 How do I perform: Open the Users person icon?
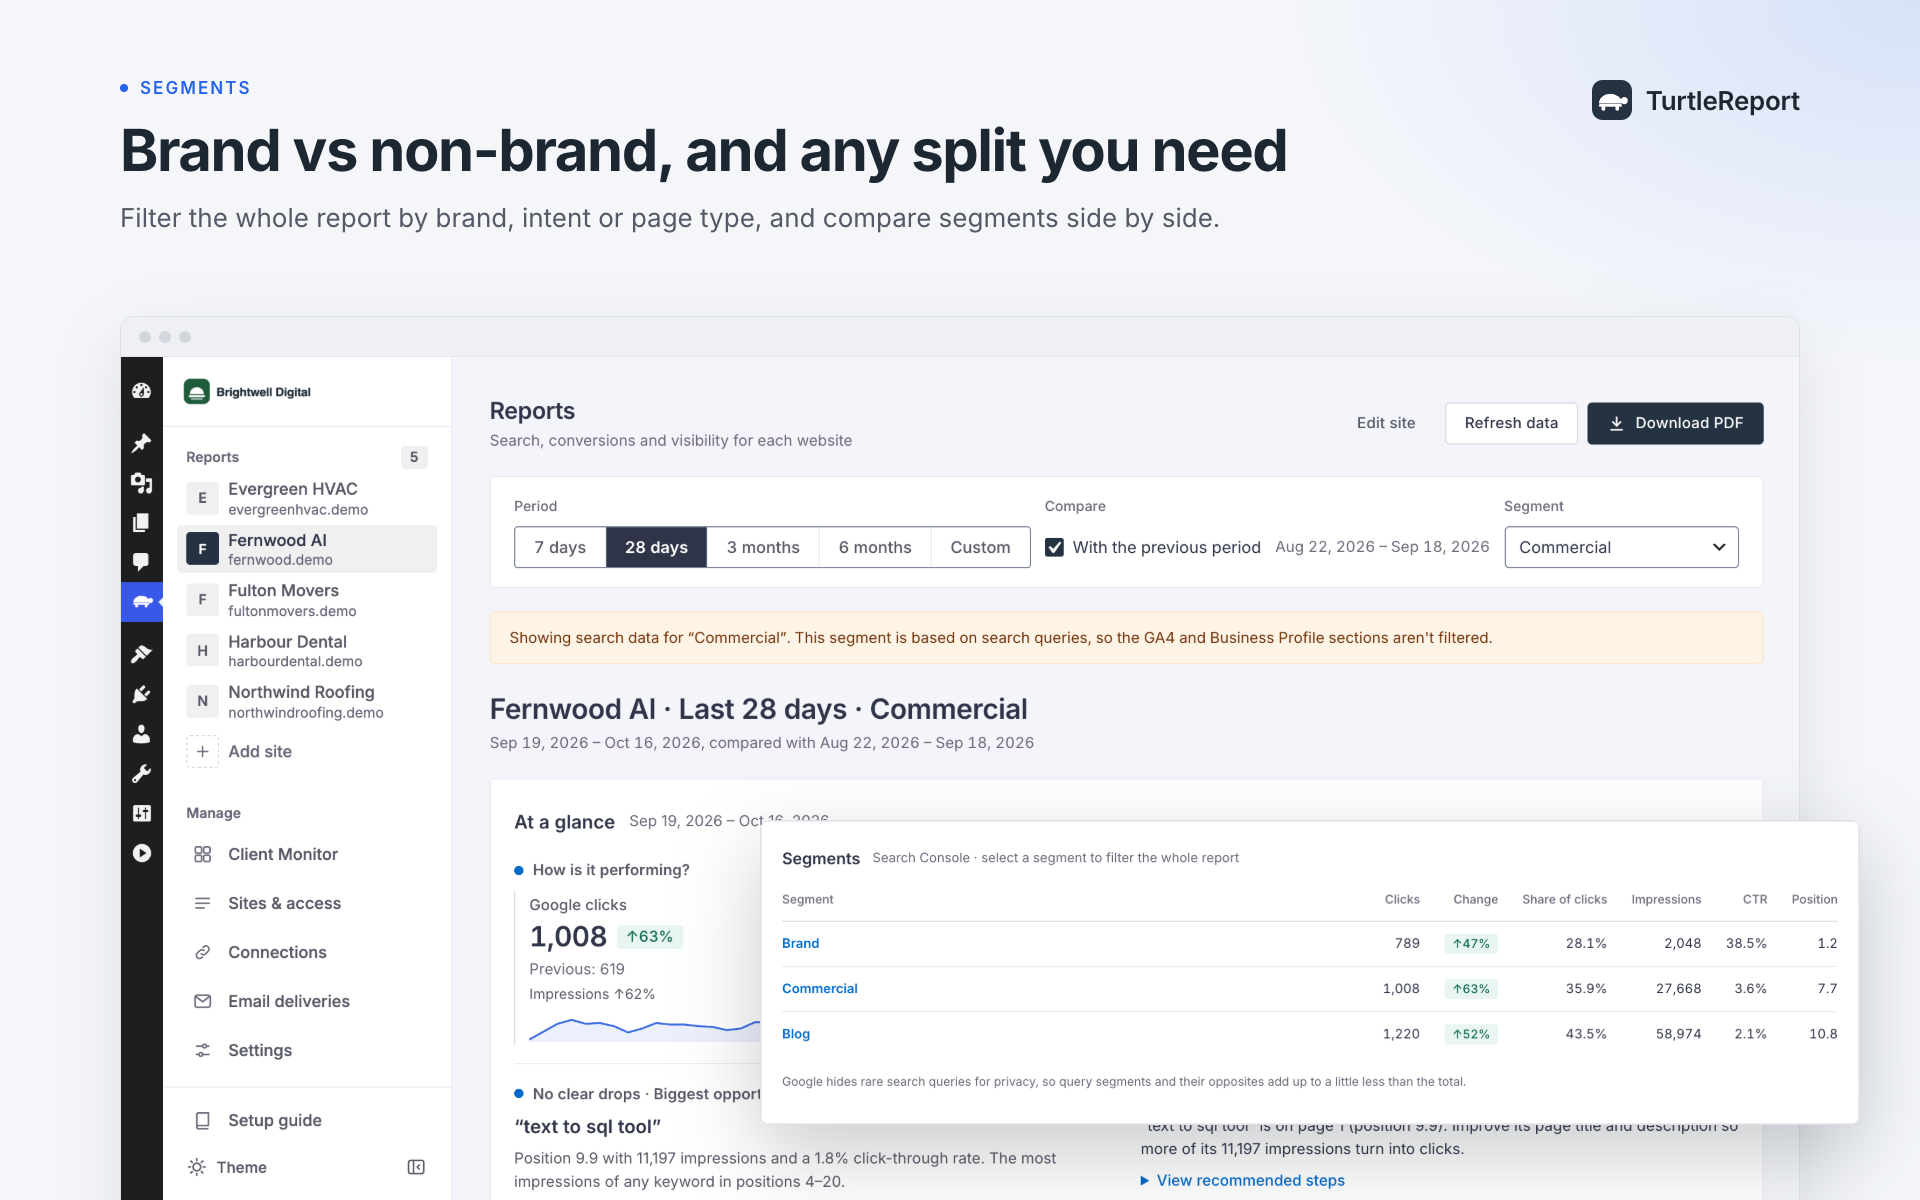click(141, 734)
